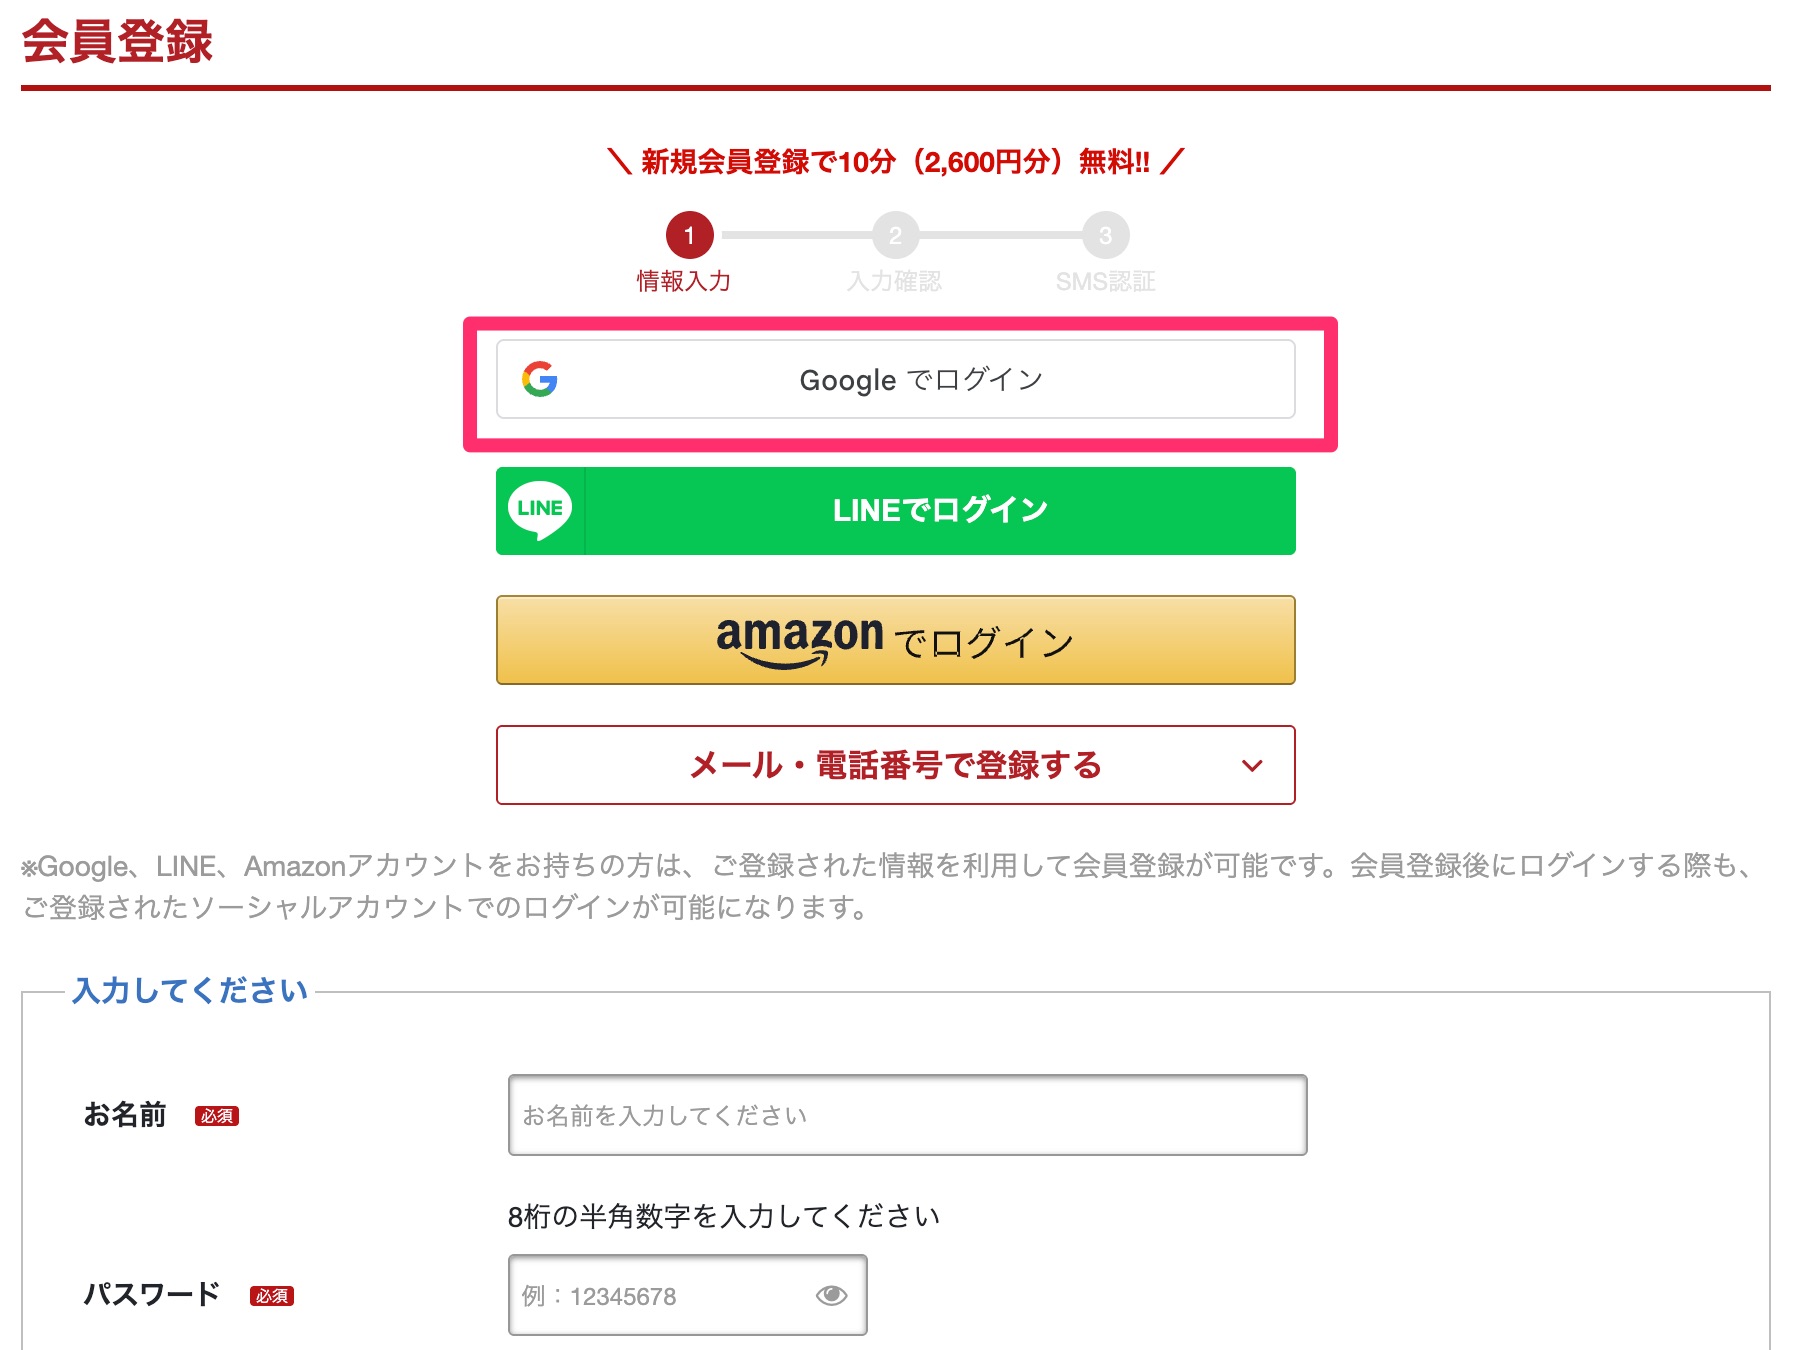Click the Google G logo icon

pos(540,379)
